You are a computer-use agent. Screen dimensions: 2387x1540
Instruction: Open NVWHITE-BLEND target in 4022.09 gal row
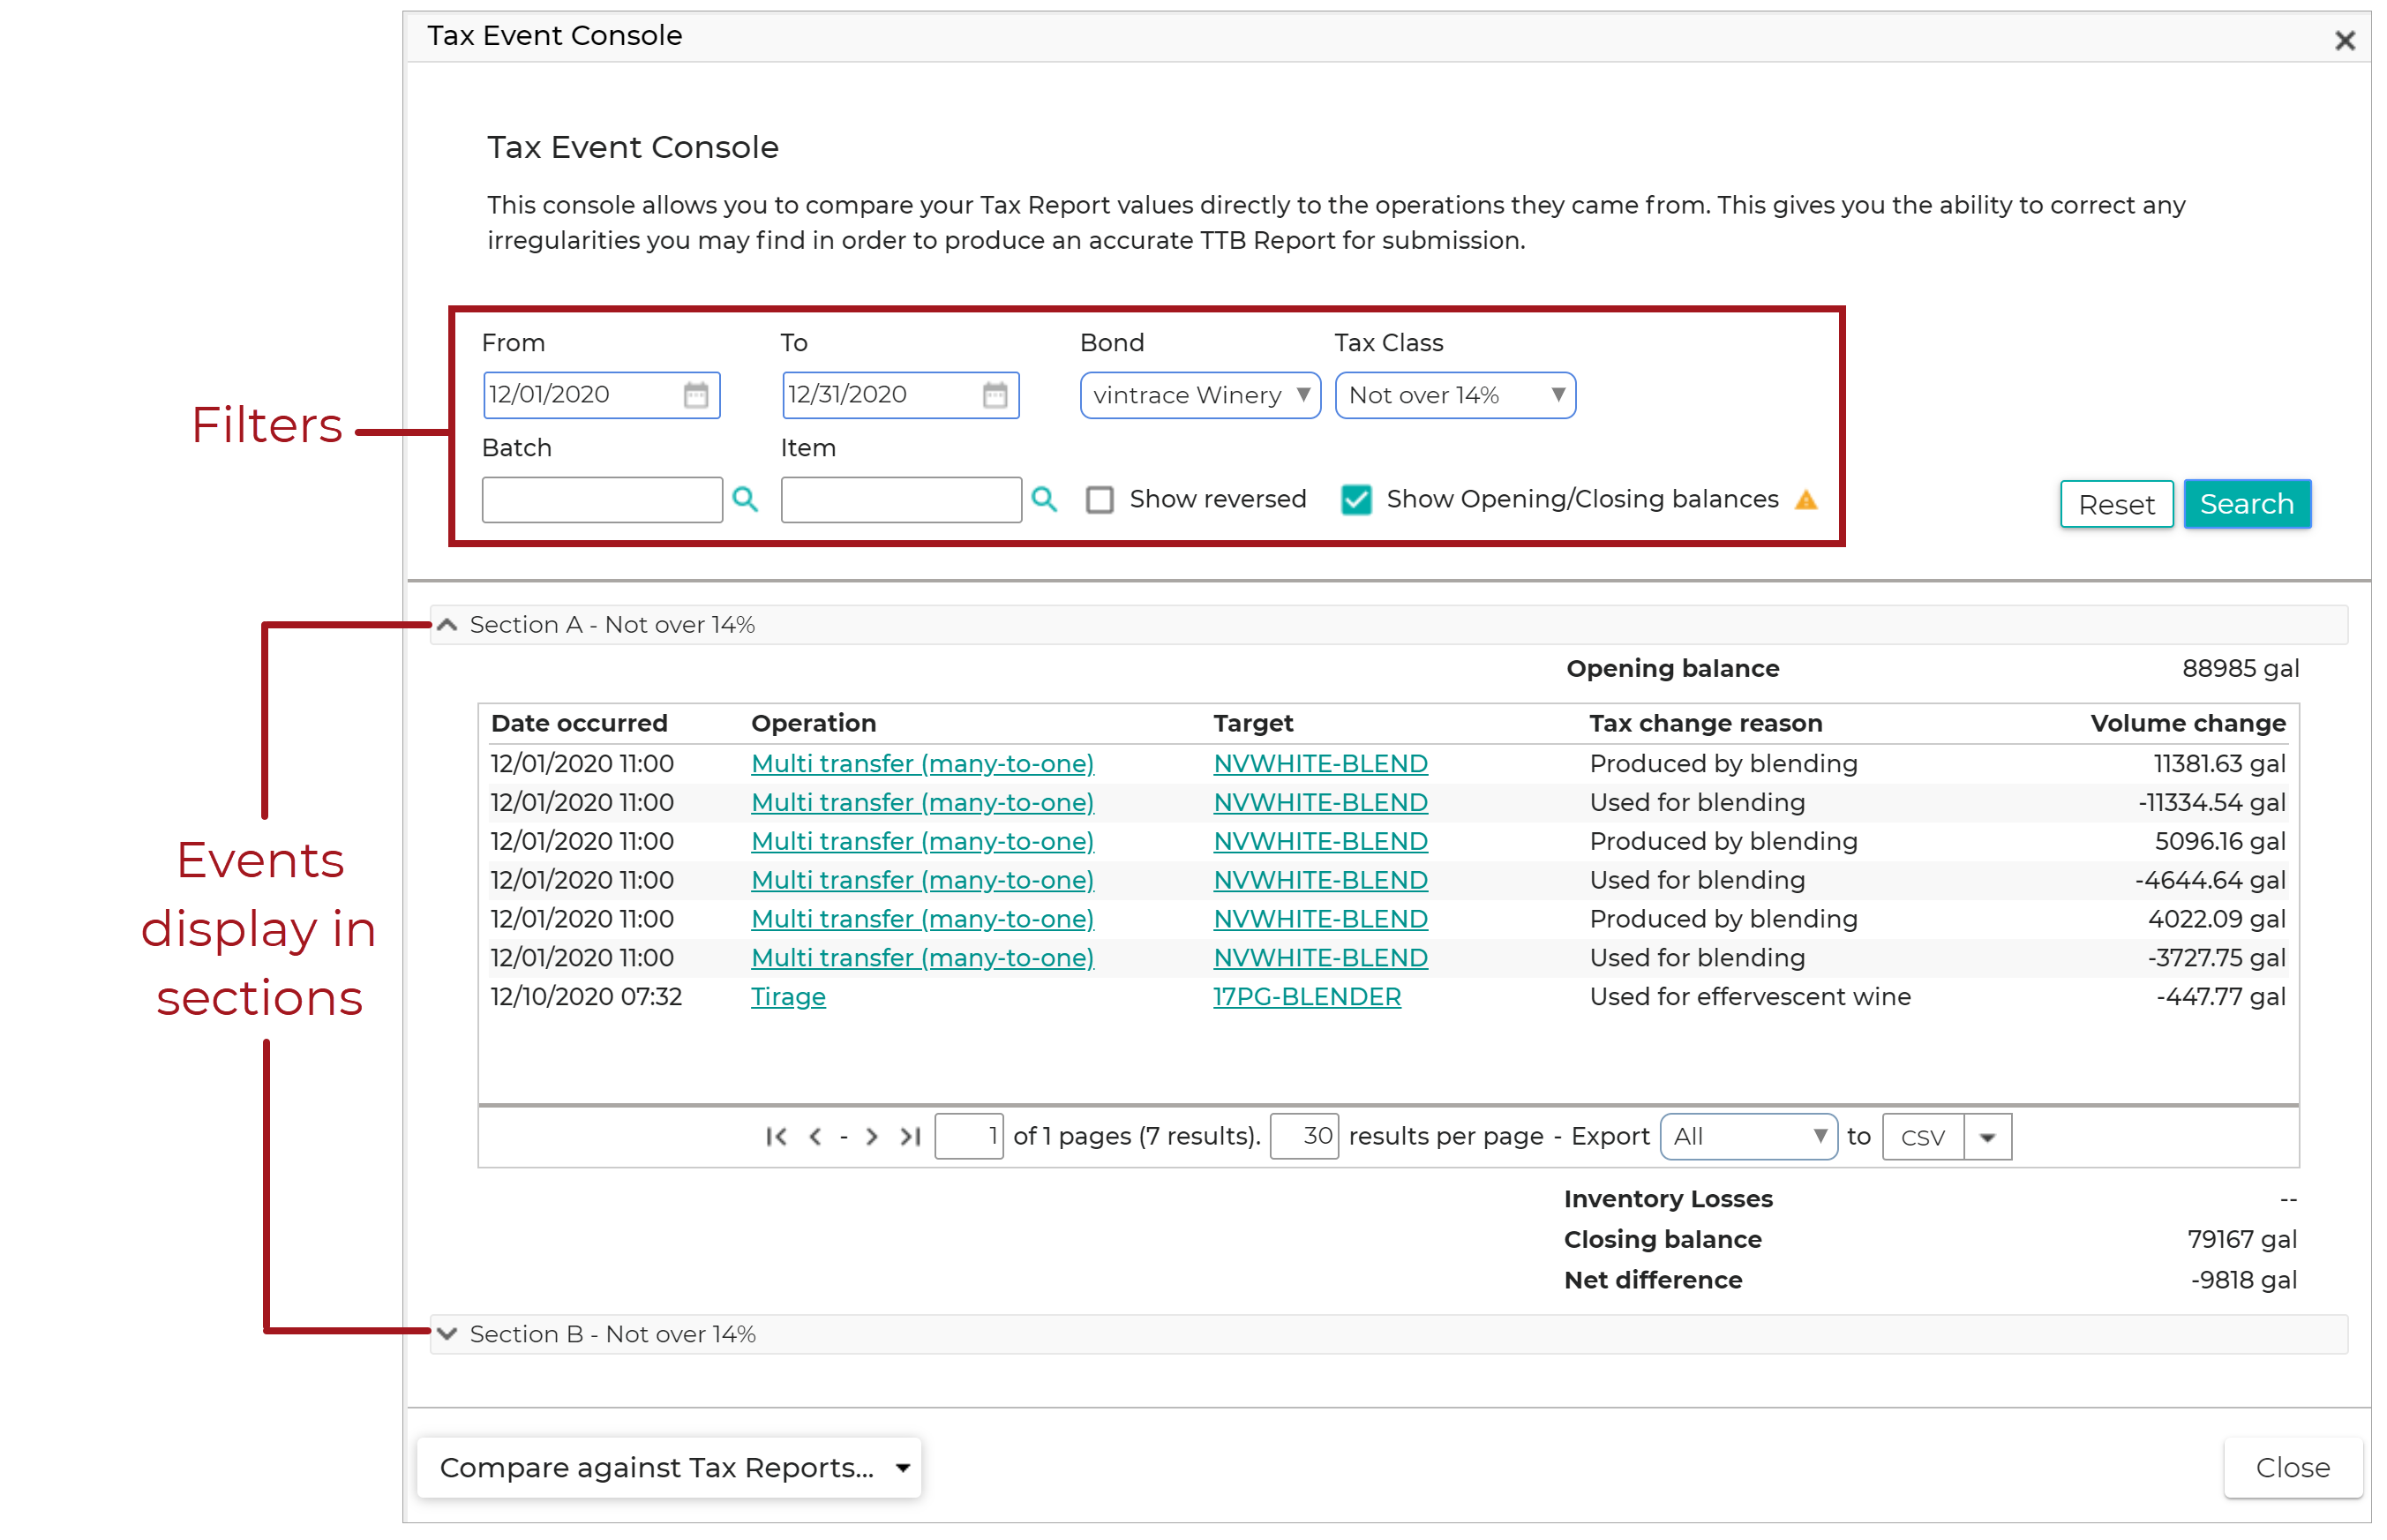point(1320,919)
